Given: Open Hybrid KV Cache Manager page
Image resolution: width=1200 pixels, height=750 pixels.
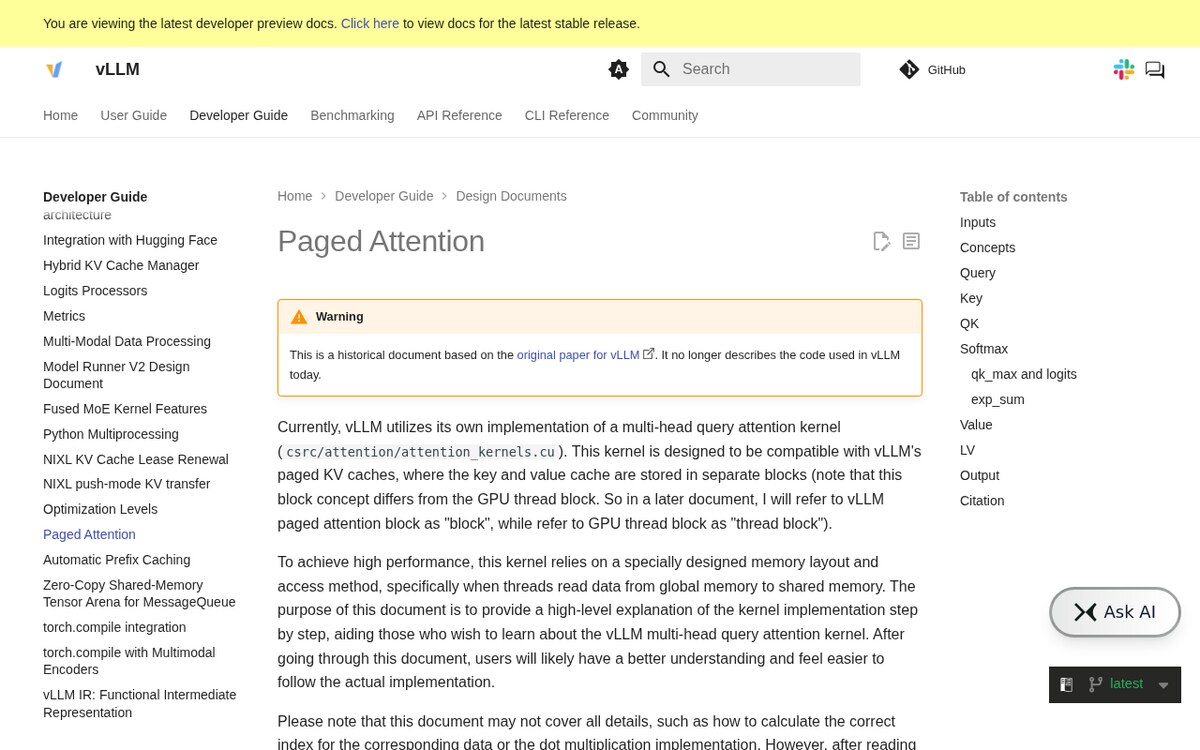Looking at the screenshot, I should pyautogui.click(x=121, y=265).
